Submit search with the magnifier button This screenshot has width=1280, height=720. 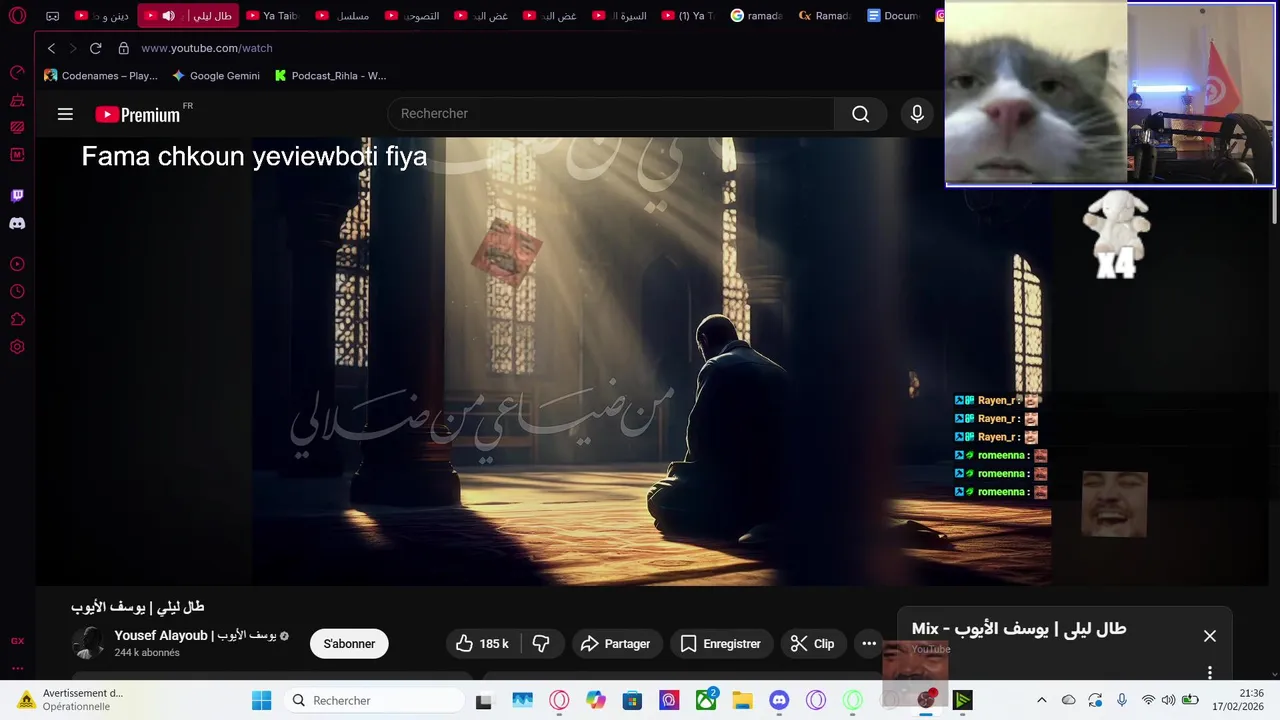tap(860, 114)
